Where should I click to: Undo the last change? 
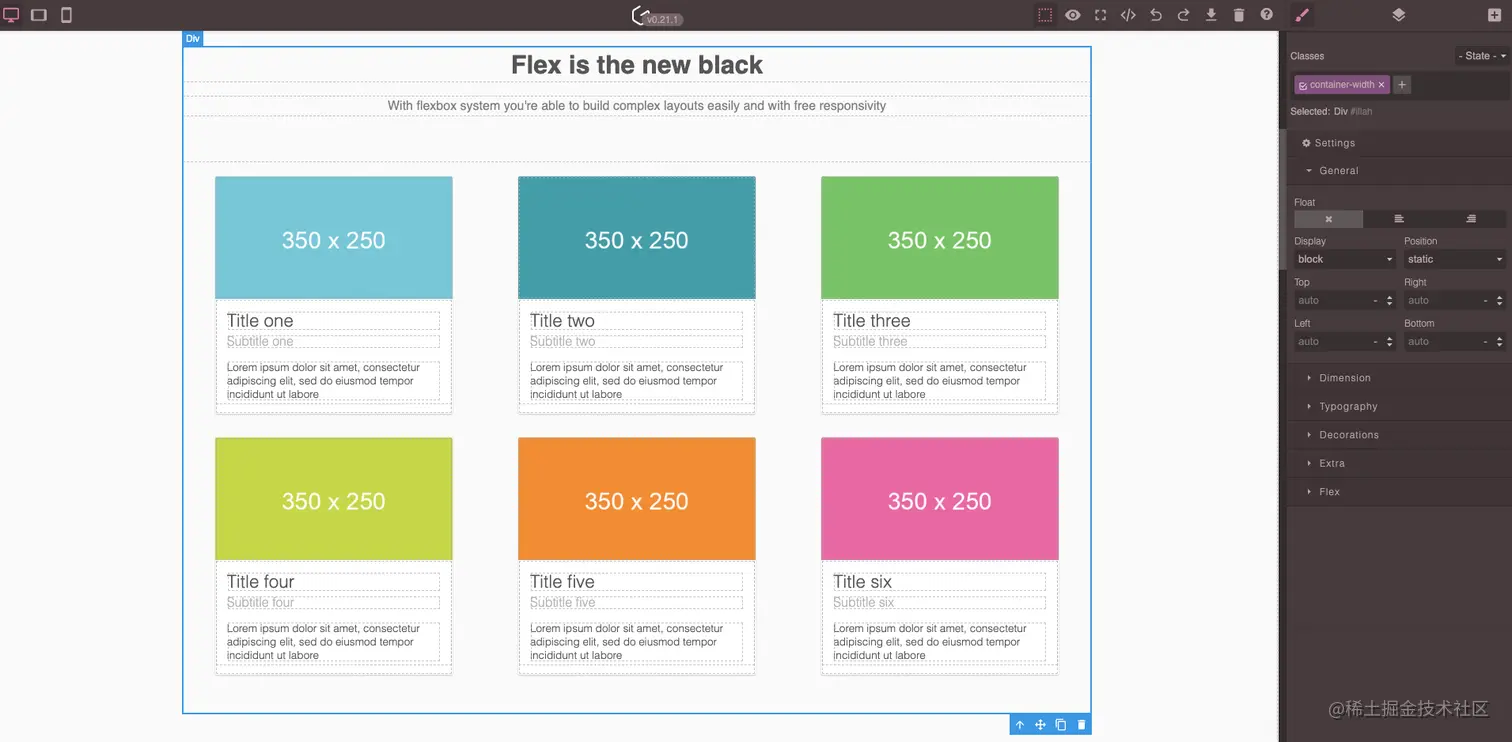1156,15
